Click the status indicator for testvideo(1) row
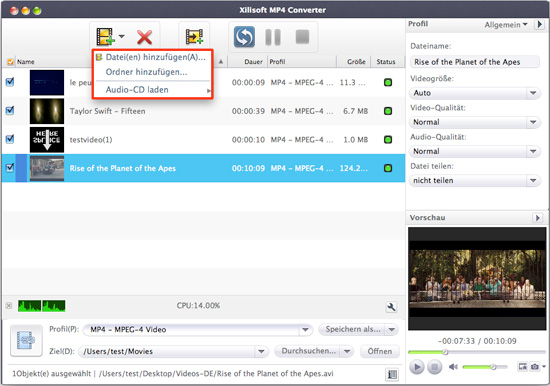The height and width of the screenshot is (386, 550). coord(388,140)
